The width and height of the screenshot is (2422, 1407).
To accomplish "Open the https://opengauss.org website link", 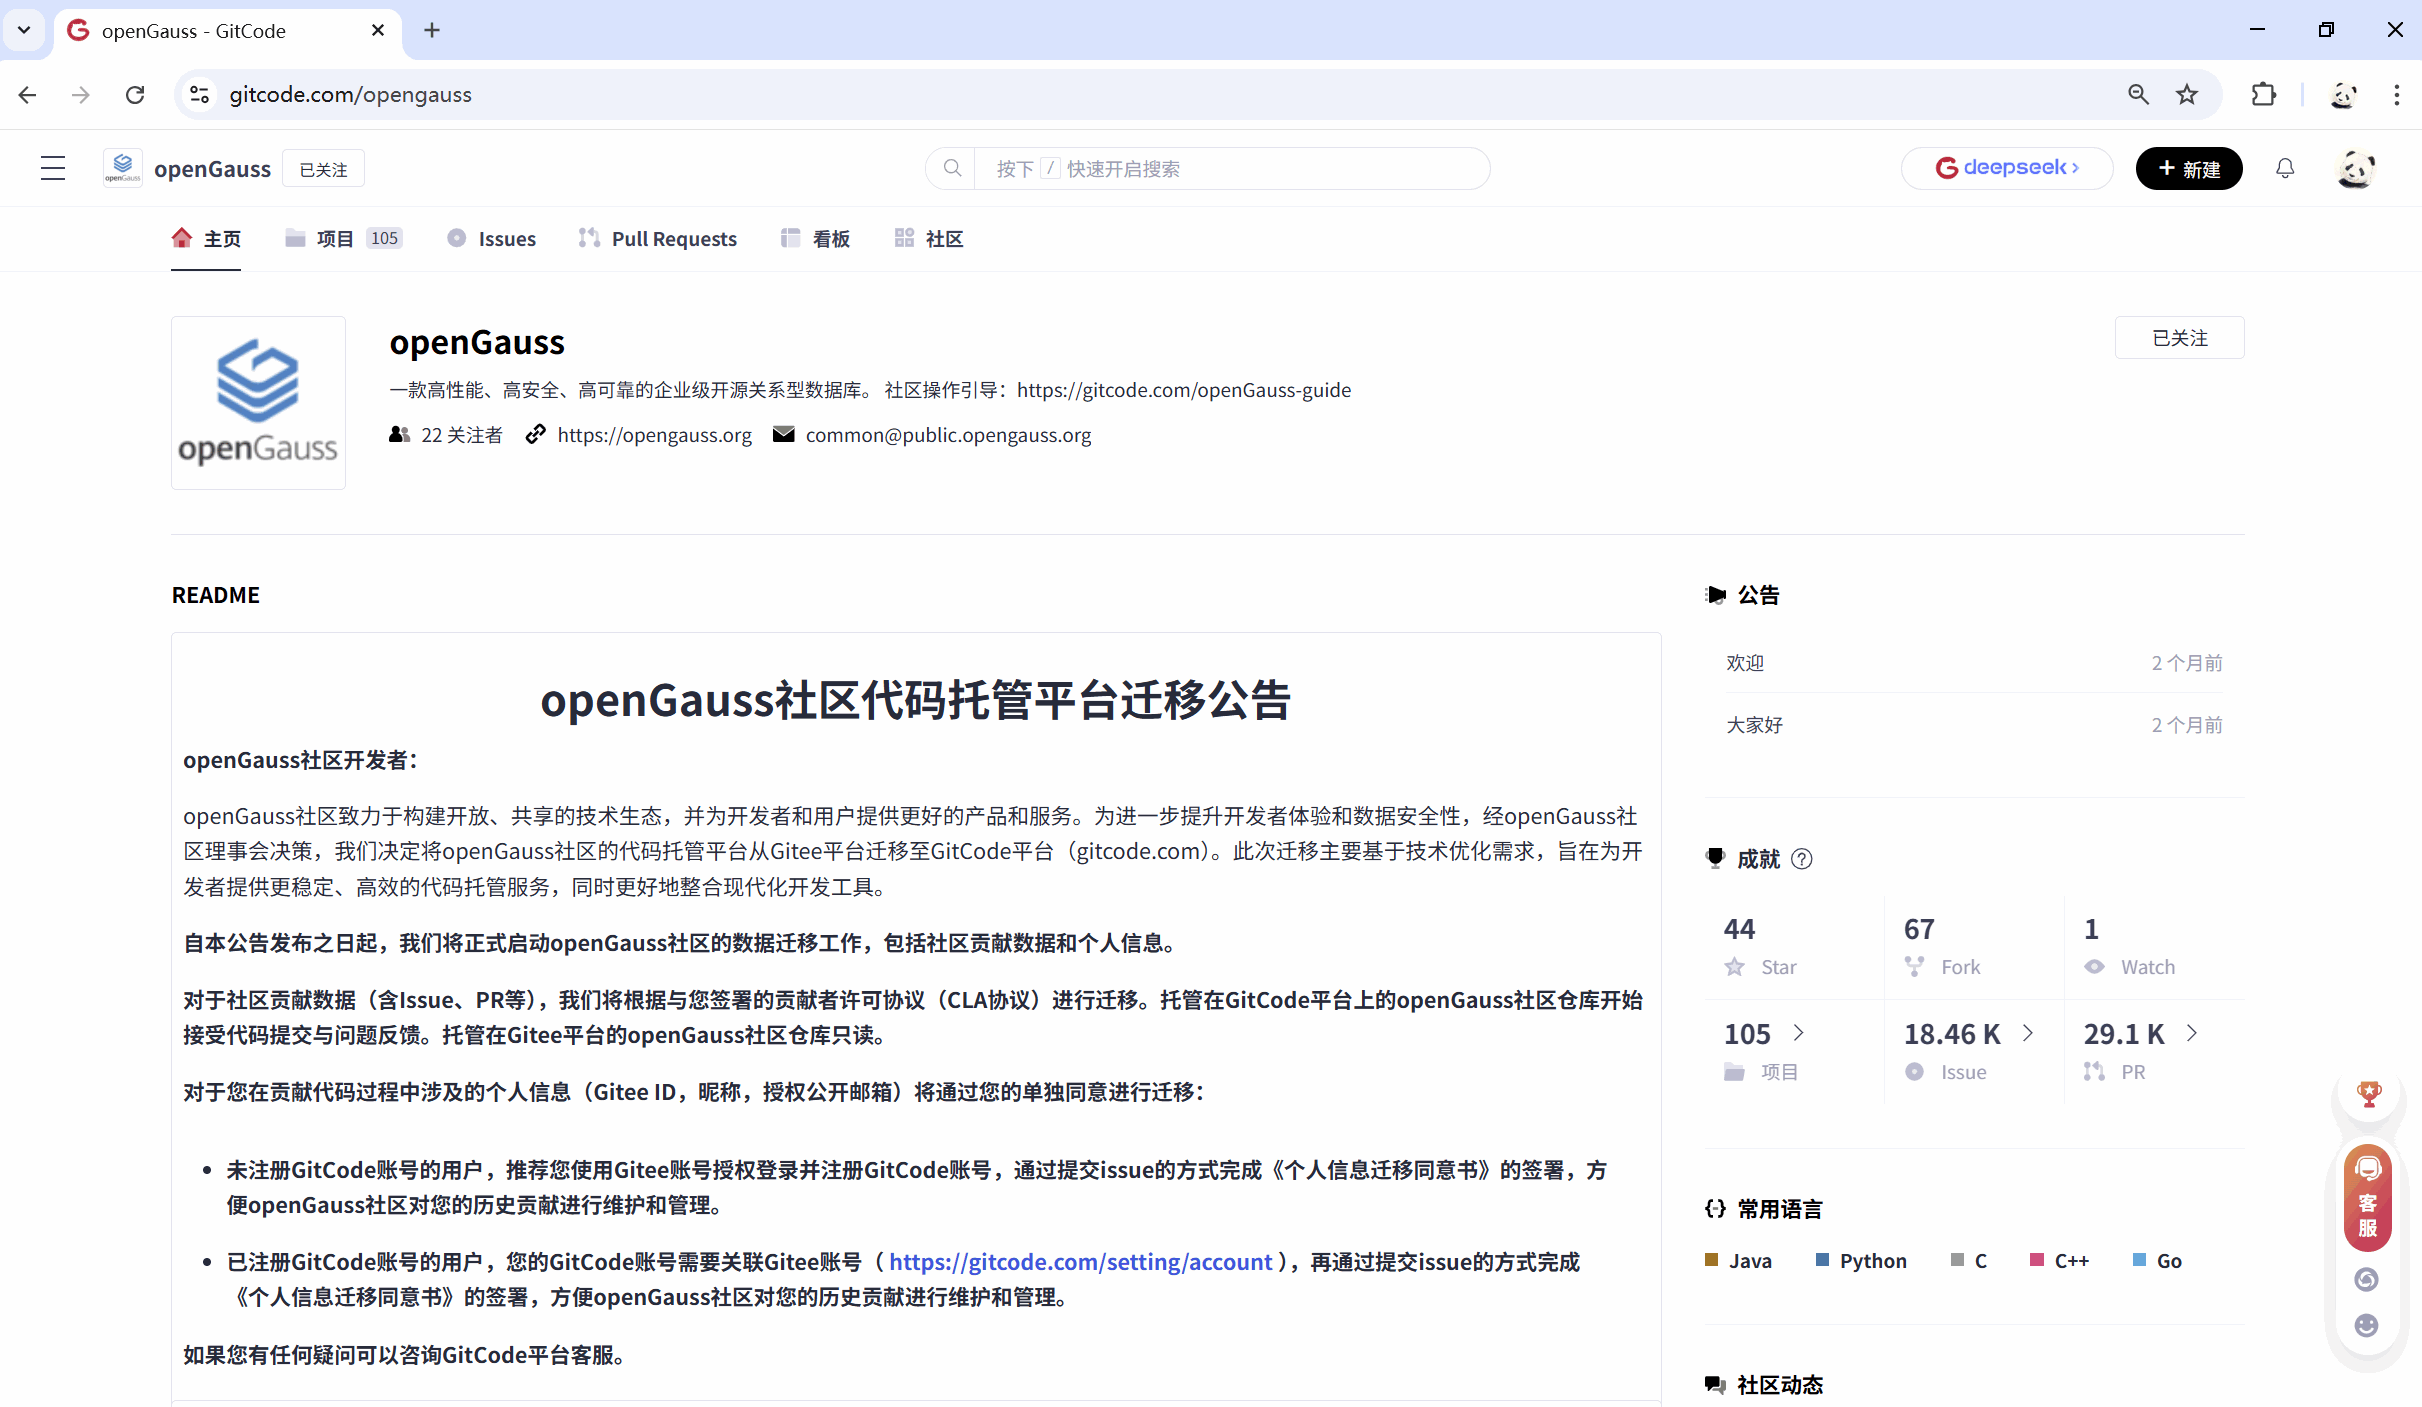I will coord(654,435).
